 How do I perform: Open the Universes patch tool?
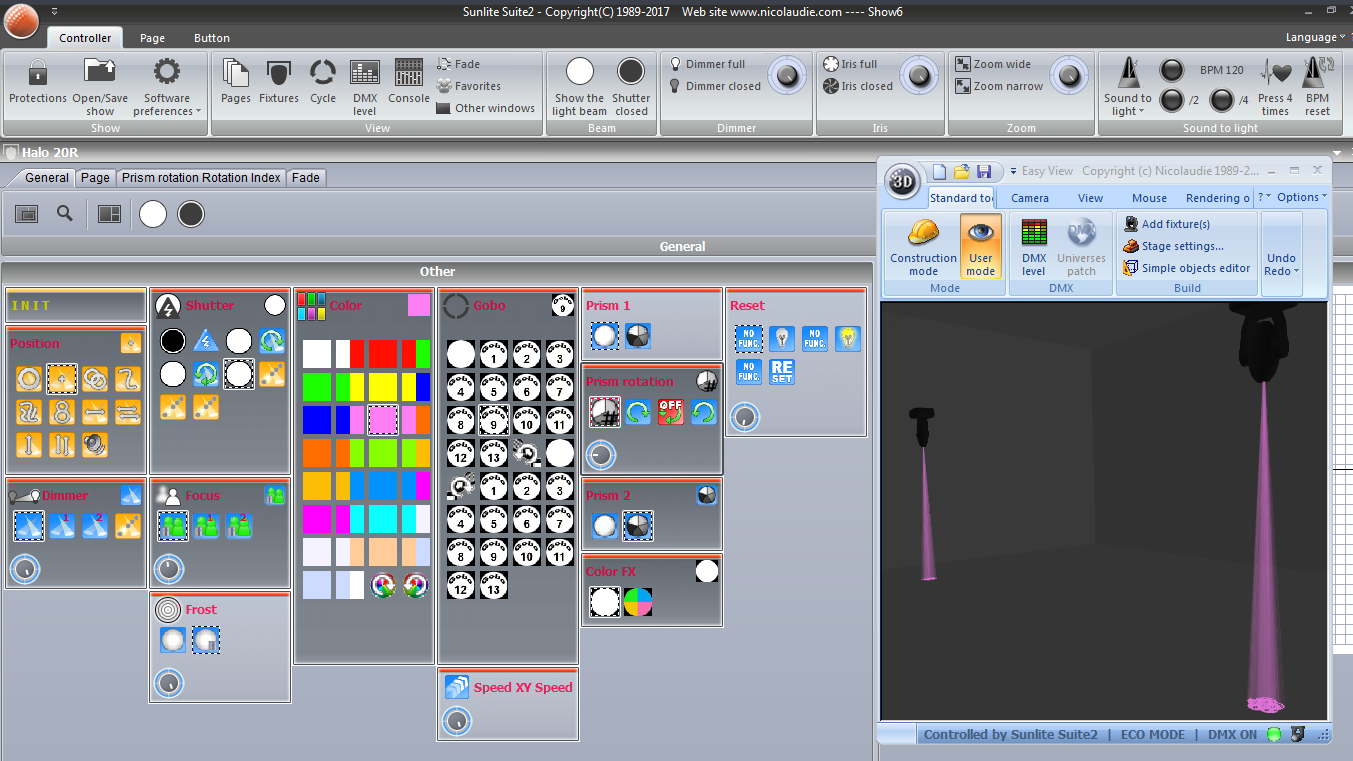click(x=1081, y=248)
